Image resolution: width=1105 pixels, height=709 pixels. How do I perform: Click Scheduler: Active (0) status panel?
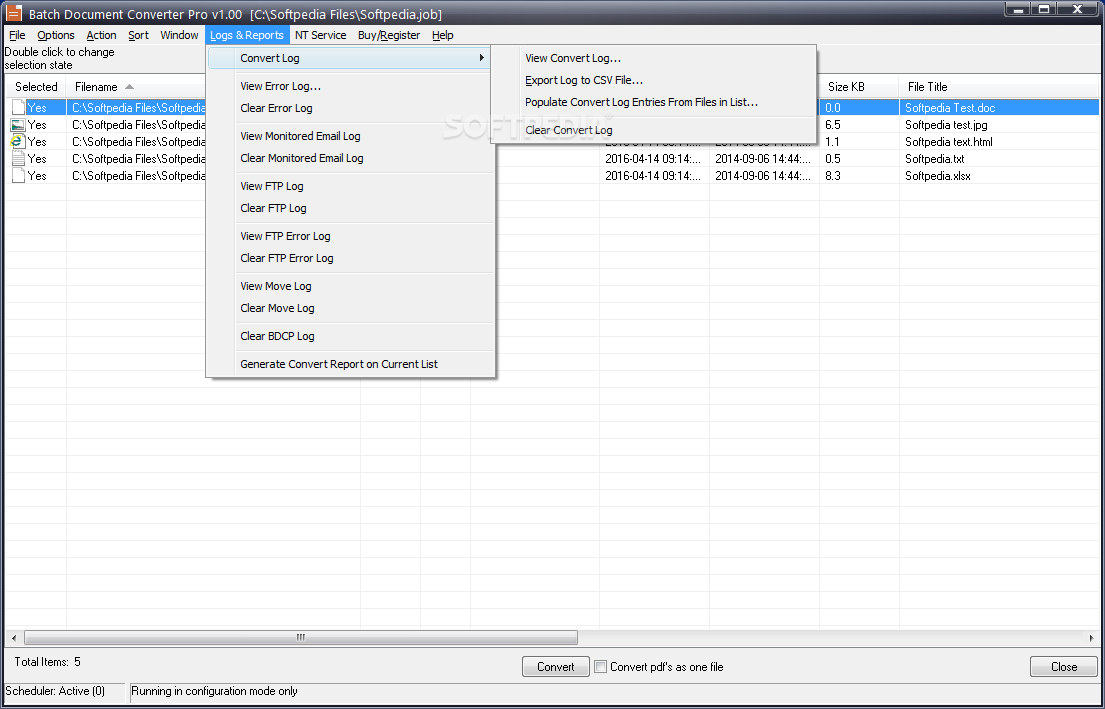point(64,691)
